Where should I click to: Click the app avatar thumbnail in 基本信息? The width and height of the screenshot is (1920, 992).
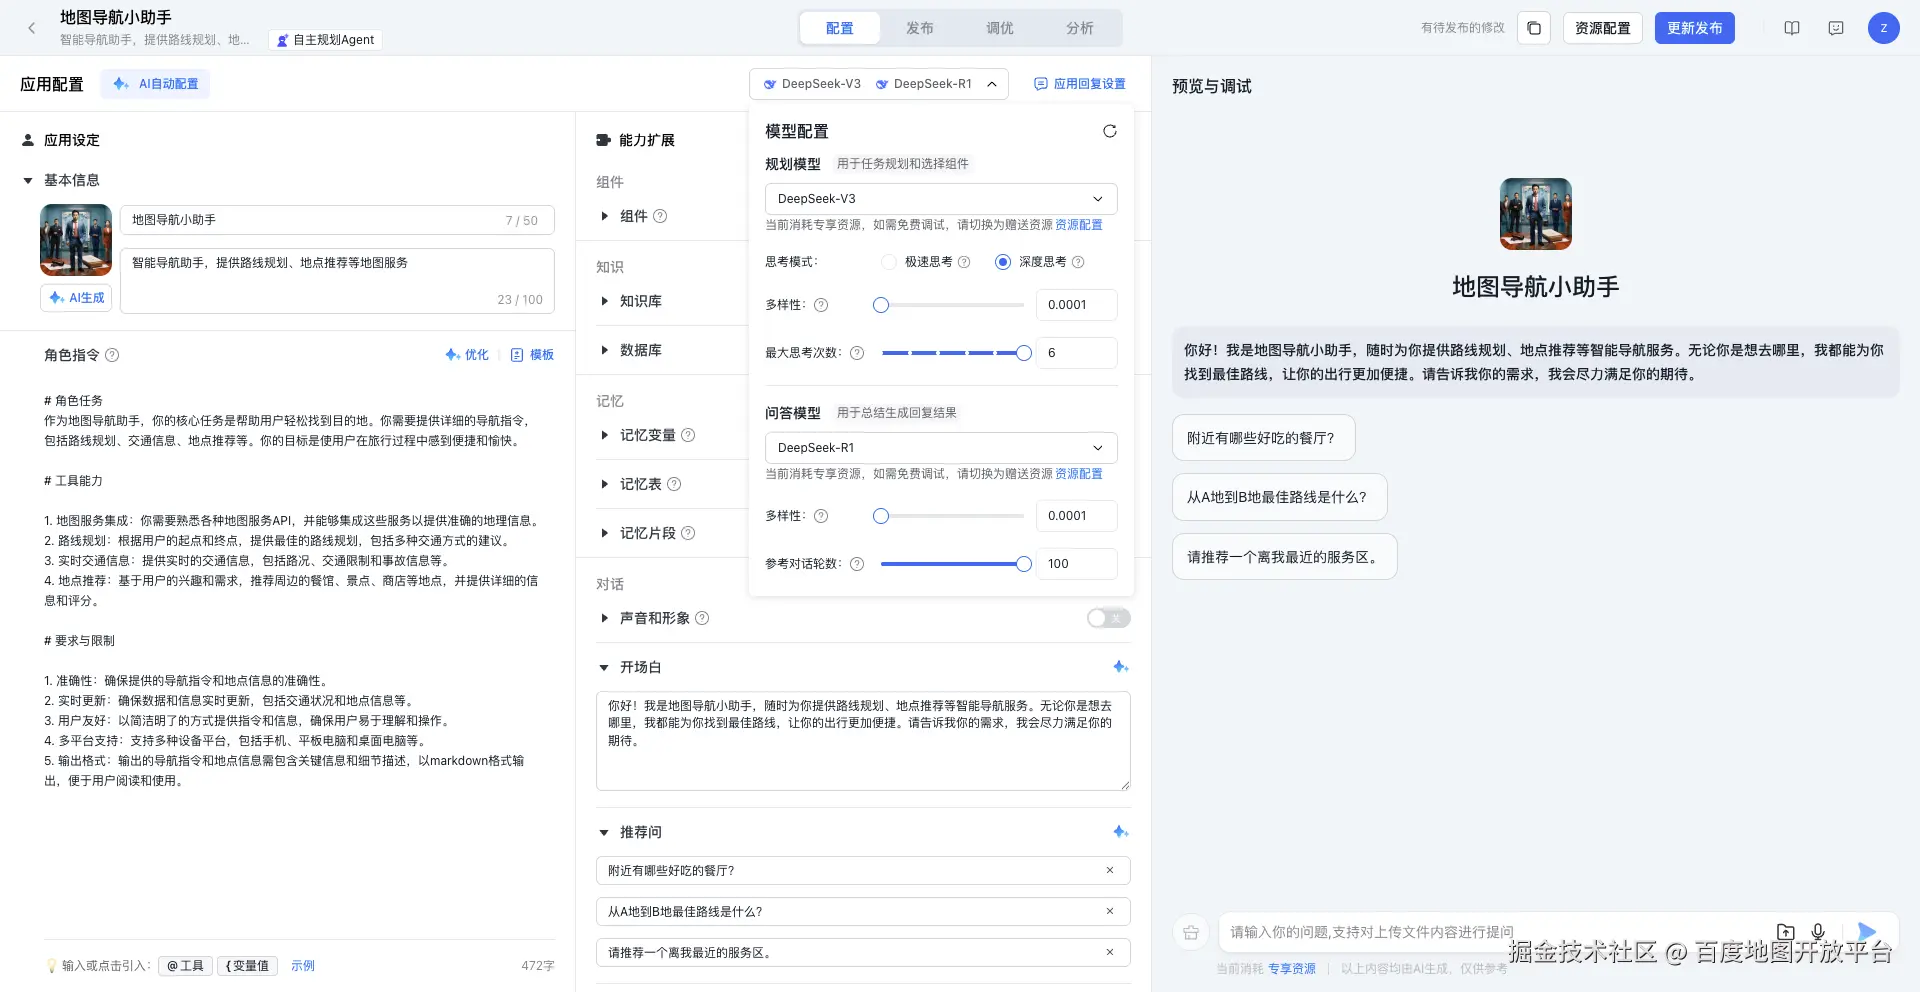76,240
